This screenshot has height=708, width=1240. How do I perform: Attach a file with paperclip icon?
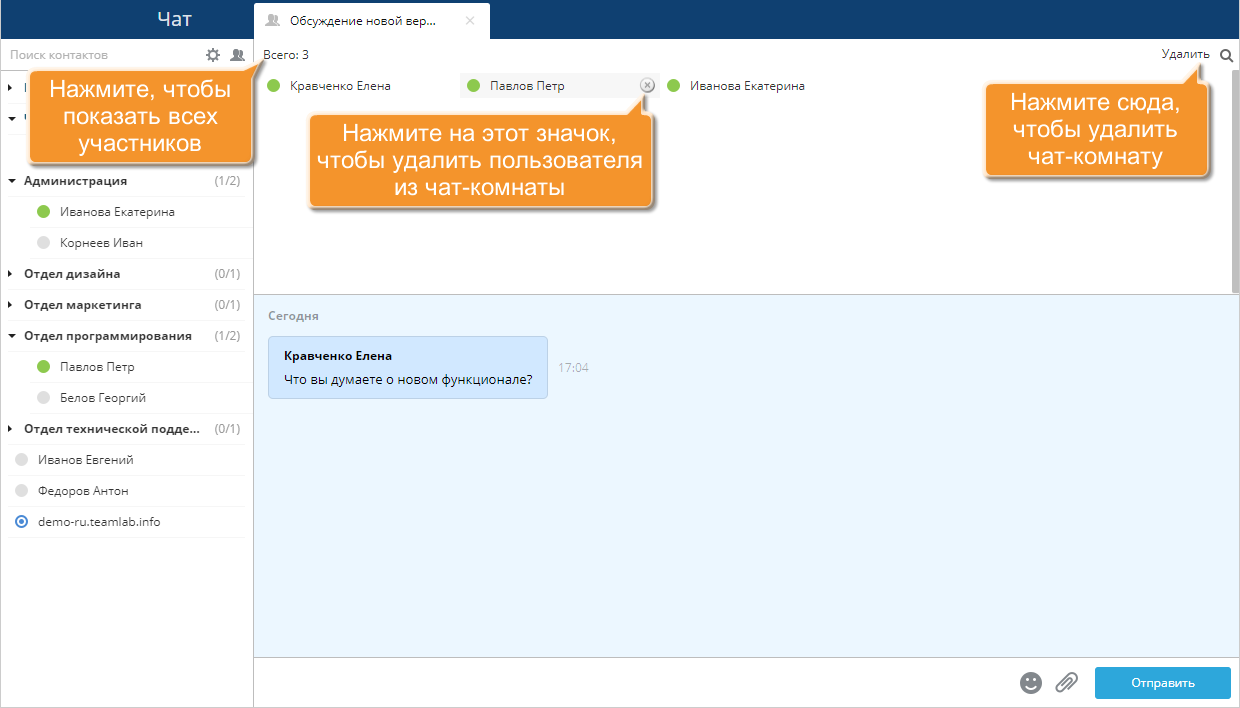[x=1067, y=683]
